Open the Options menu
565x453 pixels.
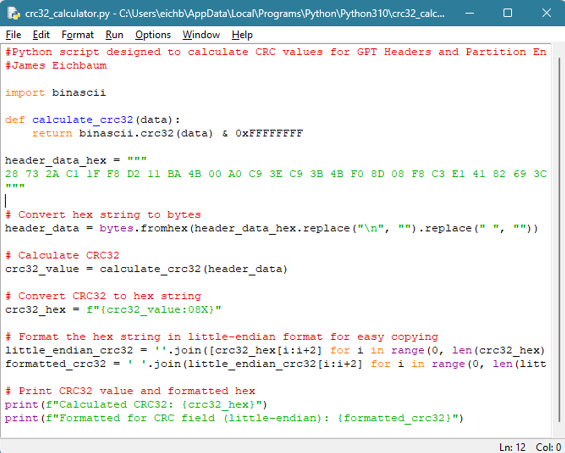(x=153, y=35)
